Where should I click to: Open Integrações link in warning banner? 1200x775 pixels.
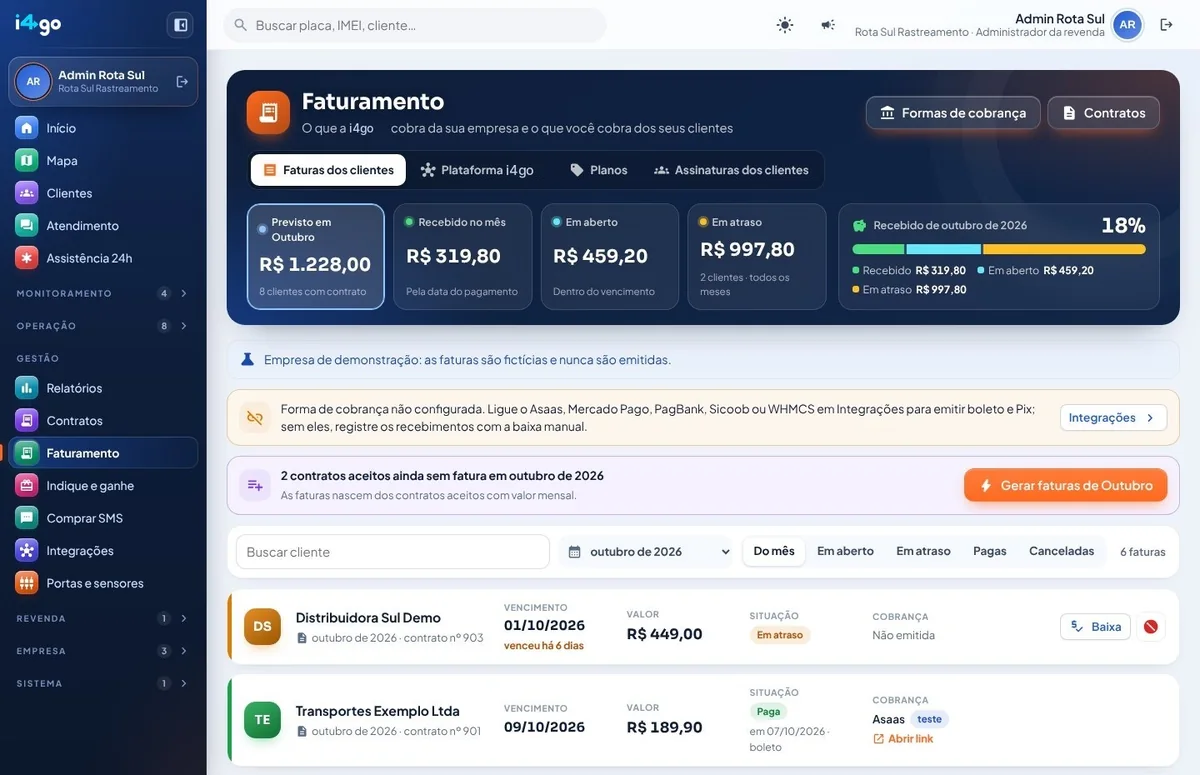pyautogui.click(x=1113, y=418)
